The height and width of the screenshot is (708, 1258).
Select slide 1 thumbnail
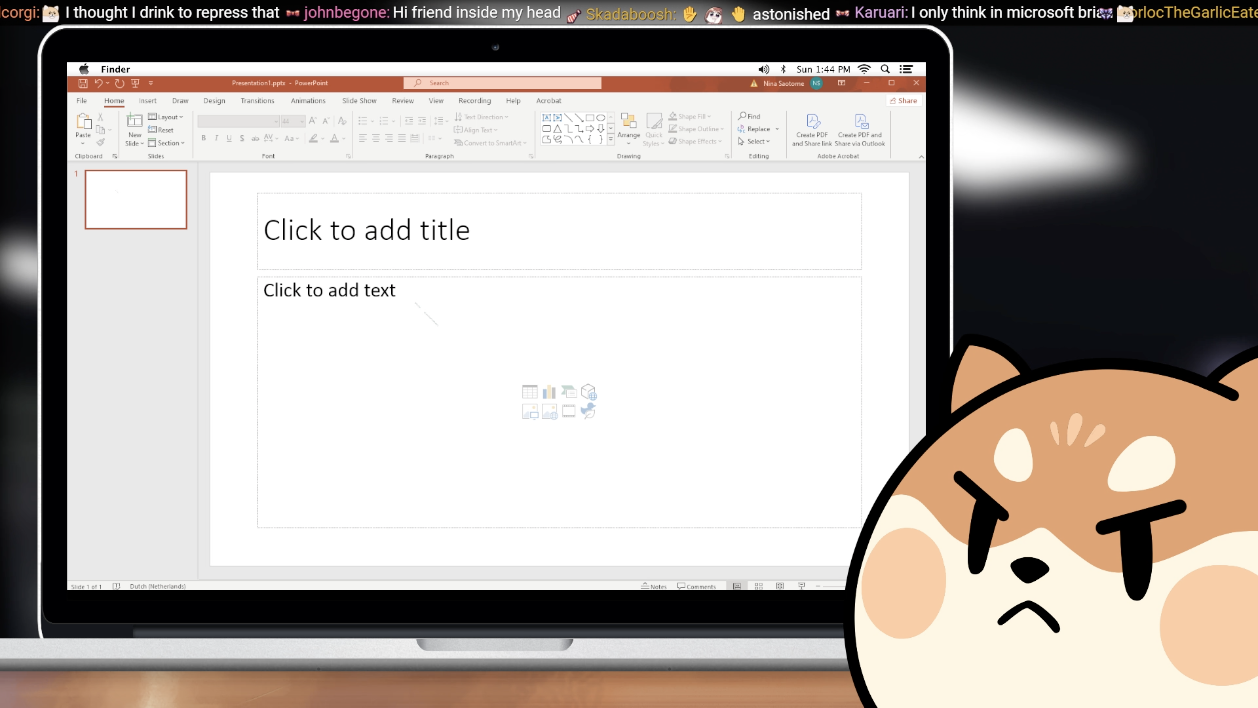(136, 199)
